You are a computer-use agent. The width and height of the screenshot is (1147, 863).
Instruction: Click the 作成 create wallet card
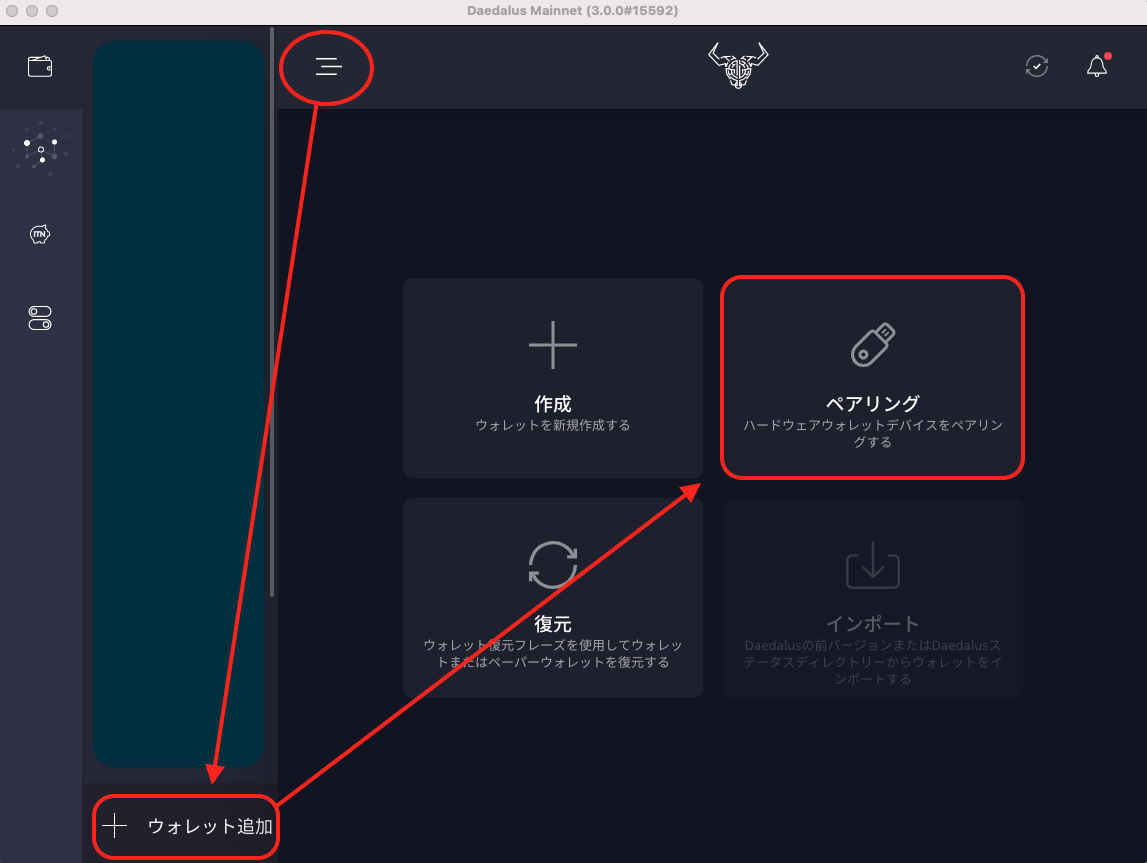[x=553, y=377]
